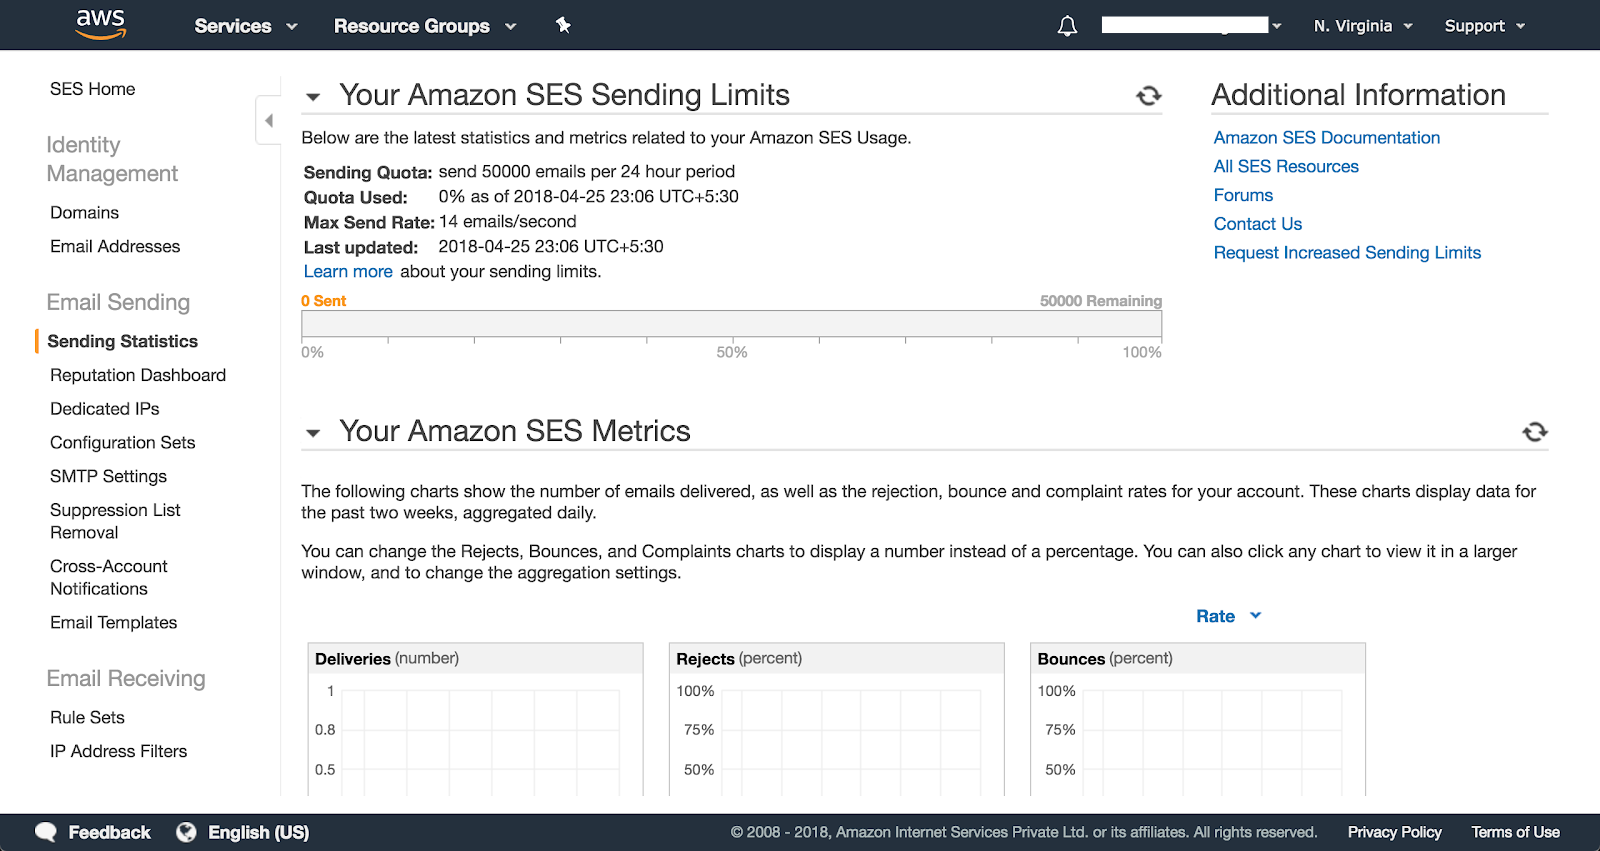1600x851 pixels.
Task: Open the Services dropdown menu
Action: pyautogui.click(x=245, y=26)
